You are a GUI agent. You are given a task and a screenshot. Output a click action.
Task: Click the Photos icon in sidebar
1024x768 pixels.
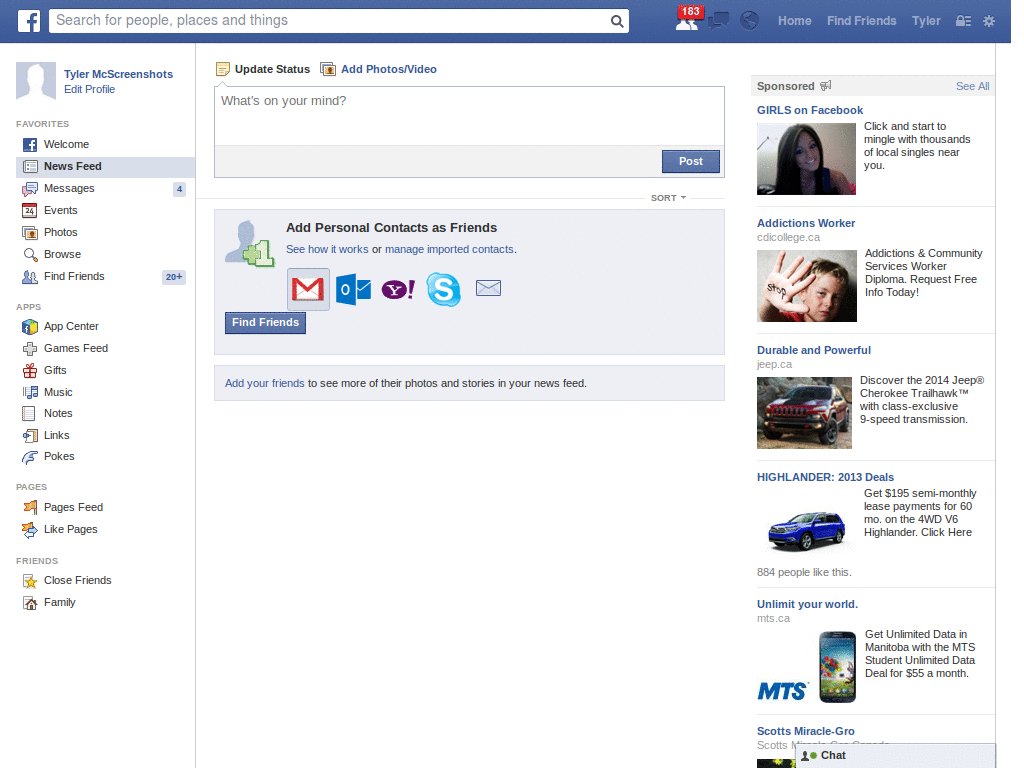pos(30,232)
